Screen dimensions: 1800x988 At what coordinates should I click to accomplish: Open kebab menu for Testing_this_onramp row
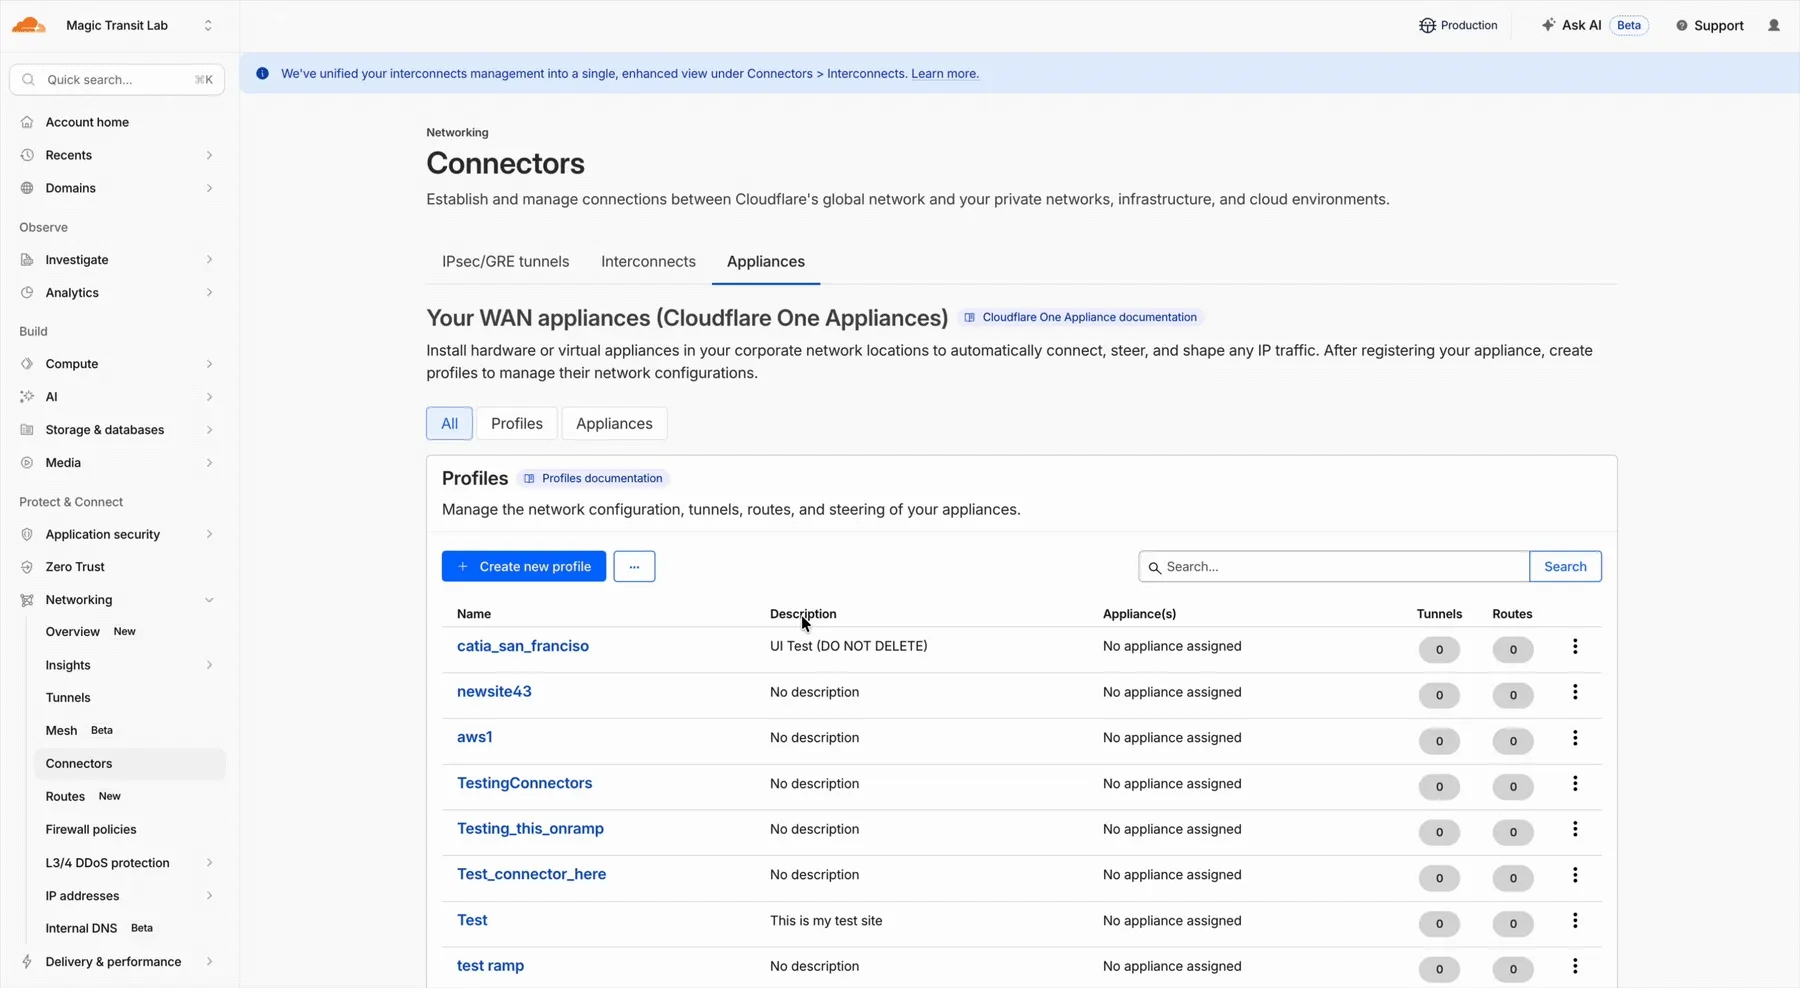coord(1575,829)
